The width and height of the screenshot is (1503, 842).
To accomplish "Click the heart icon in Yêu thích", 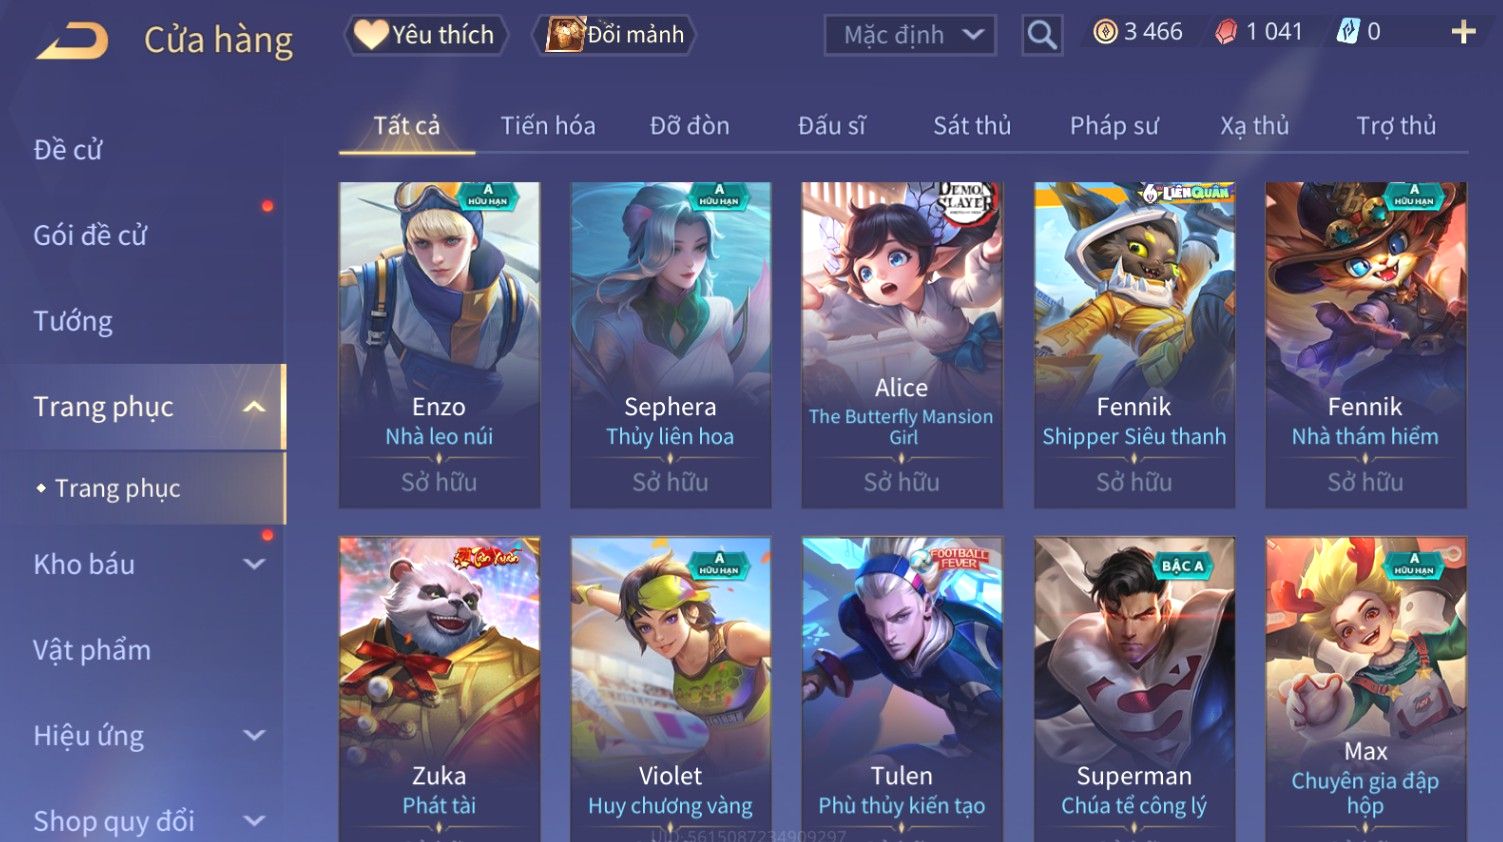I will [x=370, y=35].
